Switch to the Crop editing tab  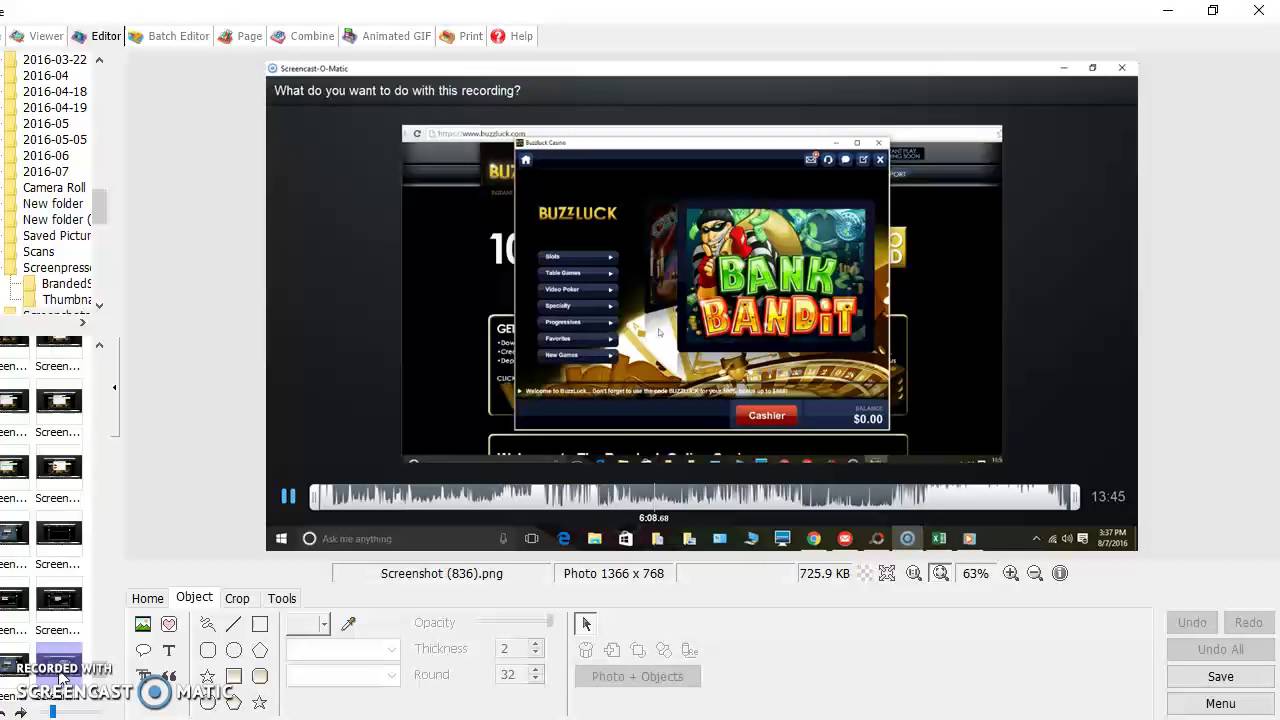coord(237,598)
